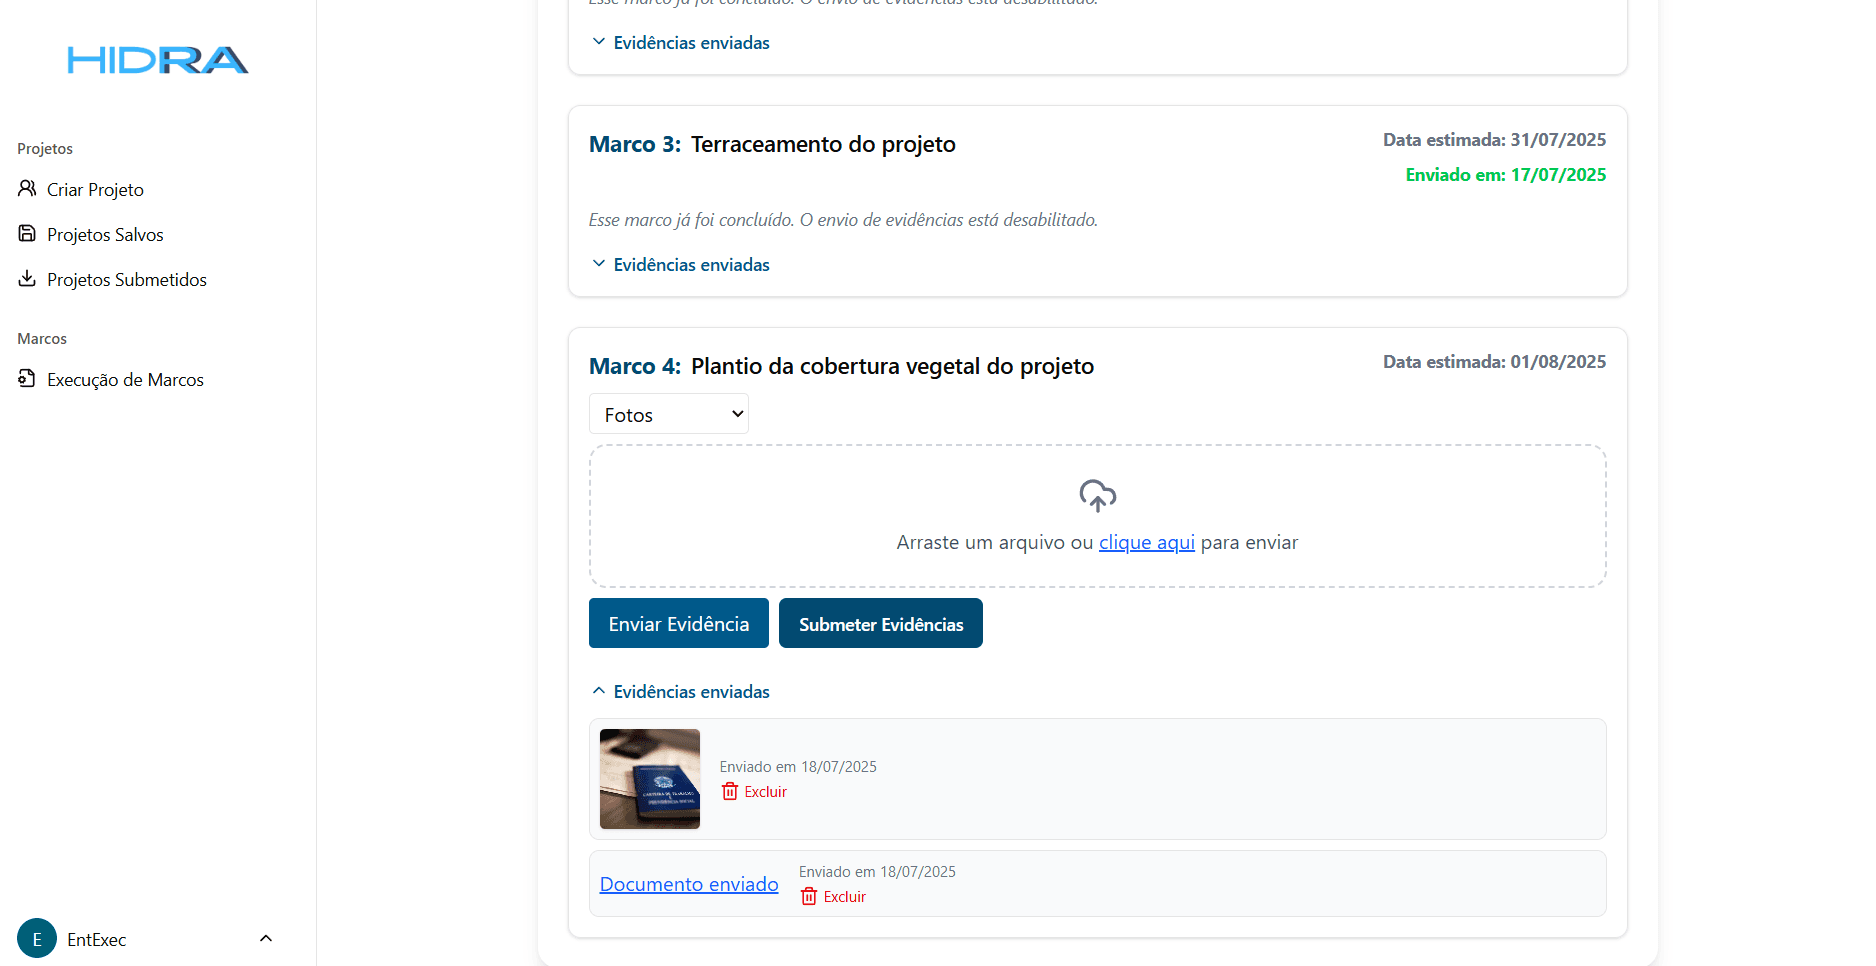The width and height of the screenshot is (1876, 966).
Task: Click the Enviar Evidência button
Action: (679, 623)
